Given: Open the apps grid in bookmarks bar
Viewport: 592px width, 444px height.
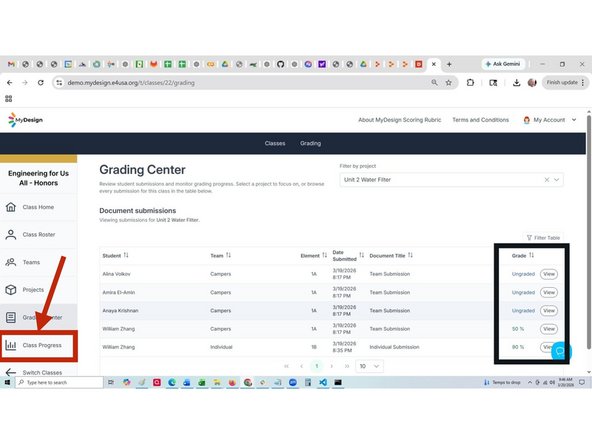Looking at the screenshot, I should 9,99.
